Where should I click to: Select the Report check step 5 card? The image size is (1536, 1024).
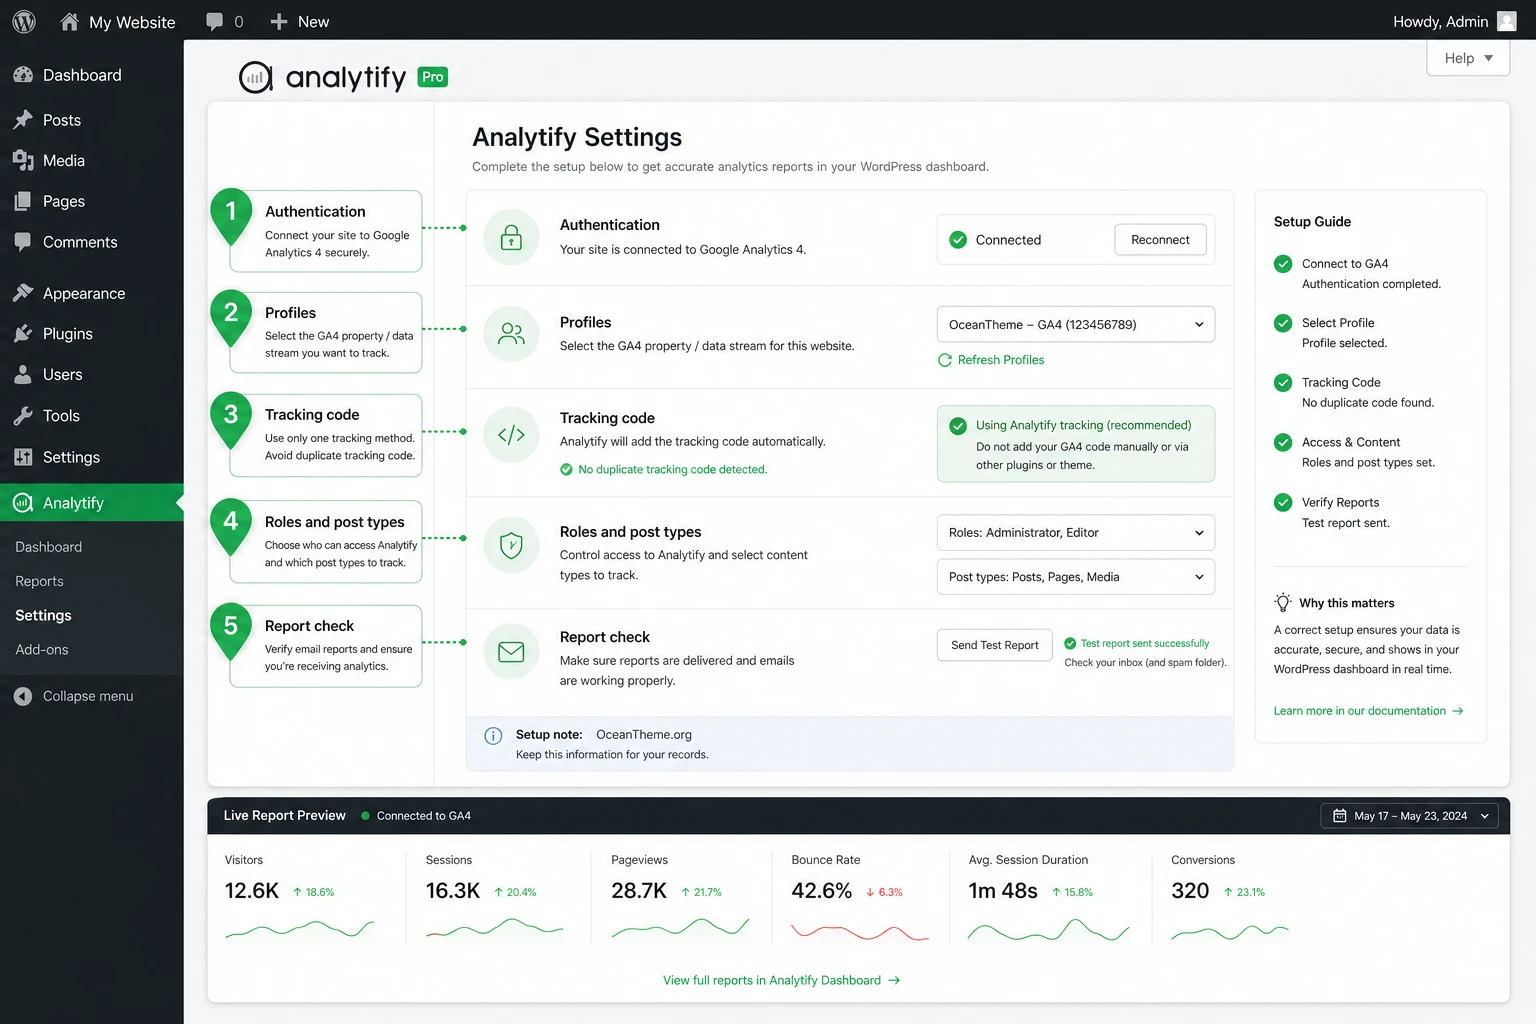point(326,646)
